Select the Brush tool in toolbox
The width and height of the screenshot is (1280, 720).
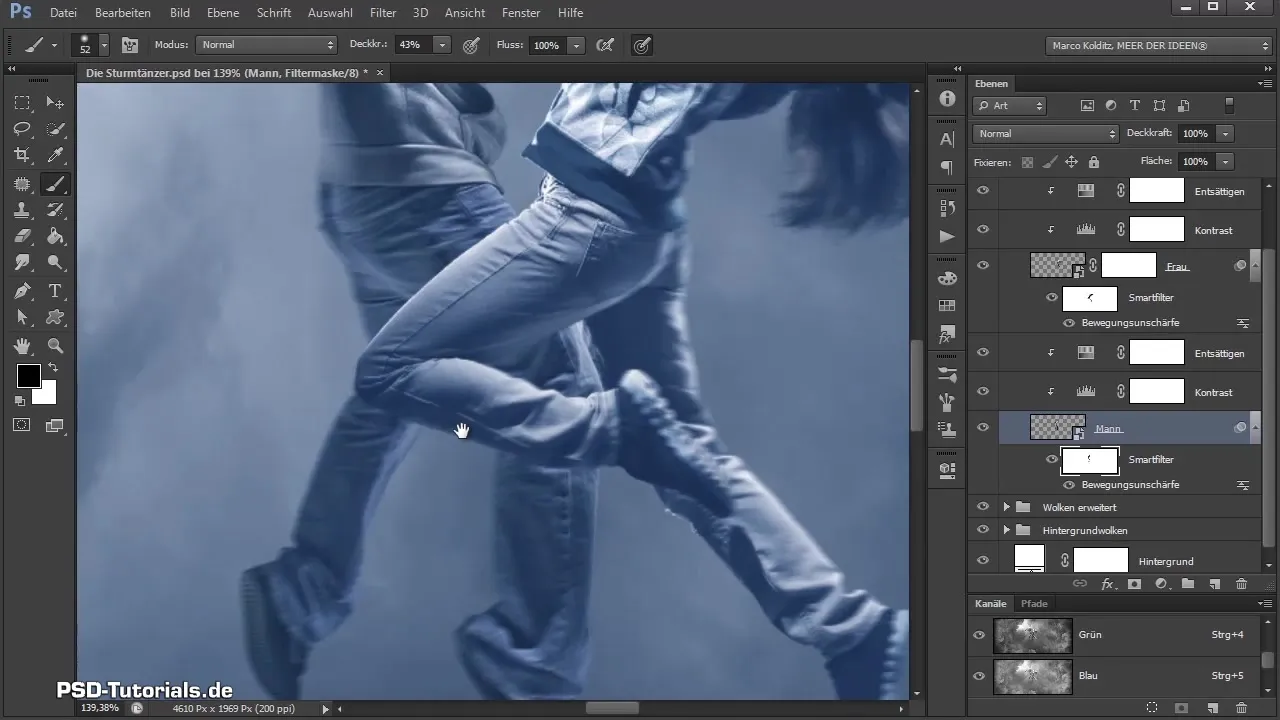56,183
